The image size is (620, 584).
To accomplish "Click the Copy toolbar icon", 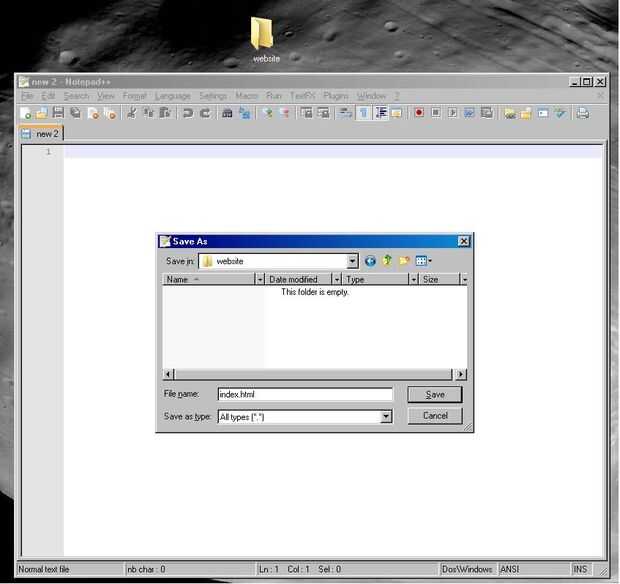I will click(x=148, y=113).
